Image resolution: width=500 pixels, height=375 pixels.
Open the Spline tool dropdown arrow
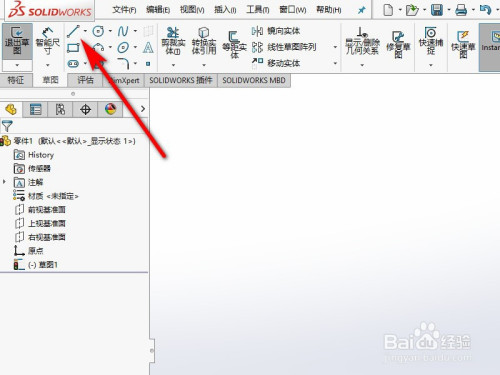tap(135, 31)
